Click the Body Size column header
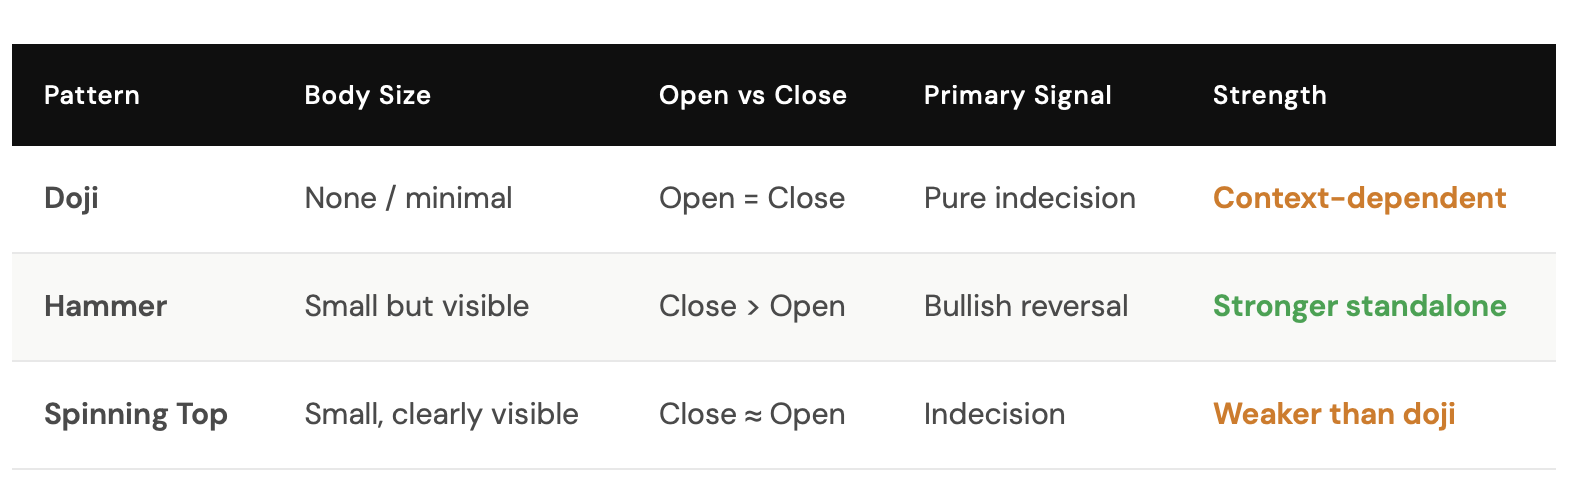Viewport: 1583px width, 498px height. point(367,95)
